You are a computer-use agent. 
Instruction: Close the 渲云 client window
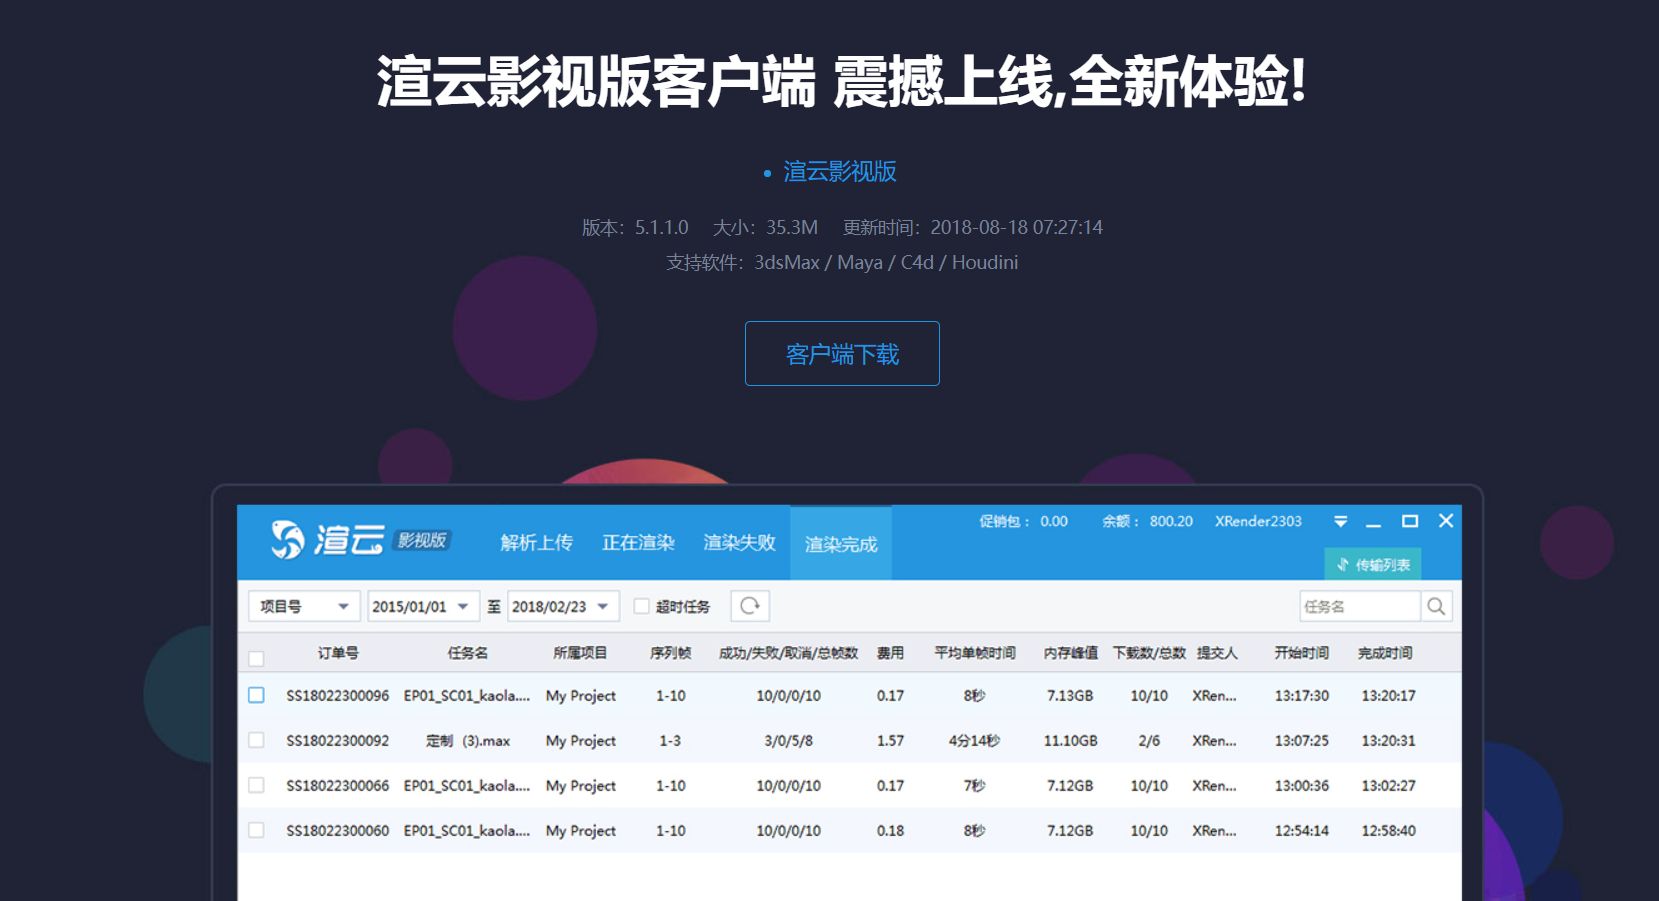click(1446, 521)
